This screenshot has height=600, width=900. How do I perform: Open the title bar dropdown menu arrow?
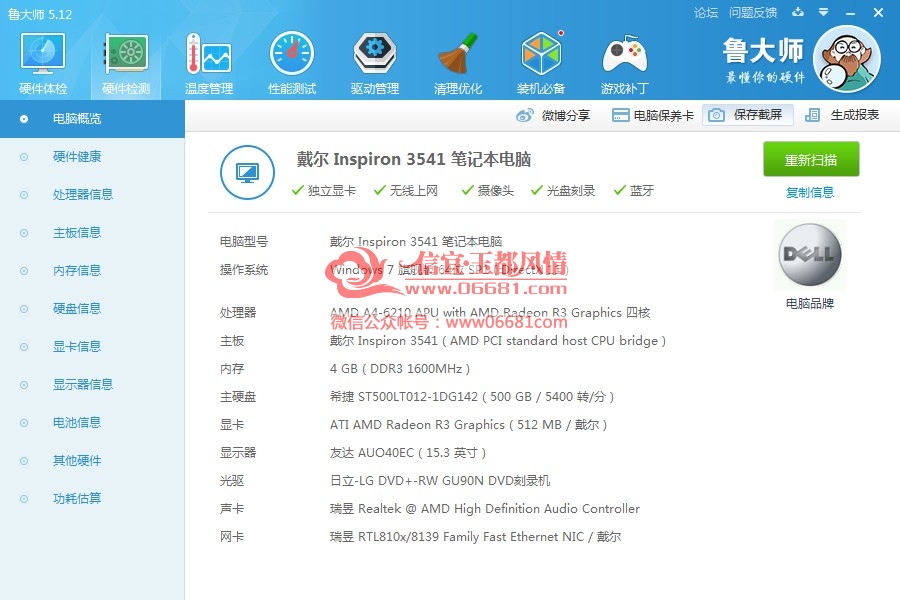point(824,12)
